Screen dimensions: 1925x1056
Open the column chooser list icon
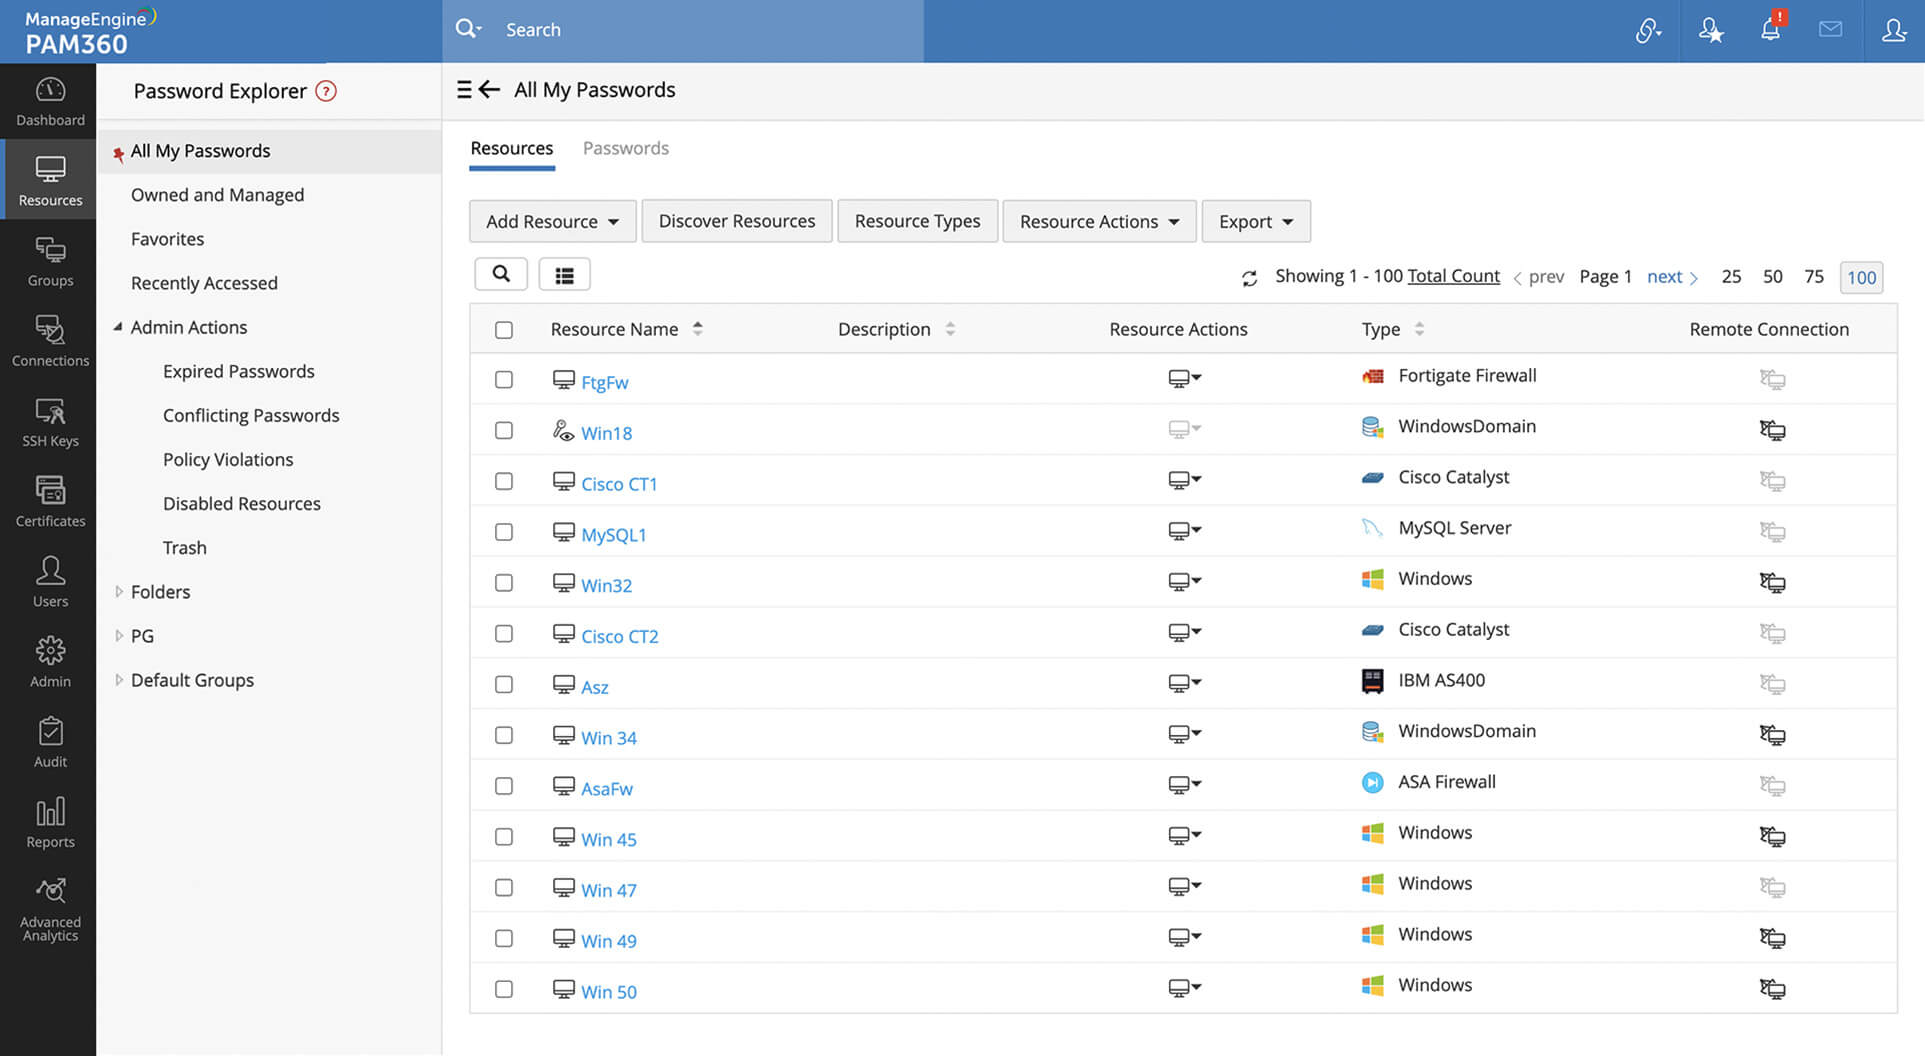click(x=564, y=275)
